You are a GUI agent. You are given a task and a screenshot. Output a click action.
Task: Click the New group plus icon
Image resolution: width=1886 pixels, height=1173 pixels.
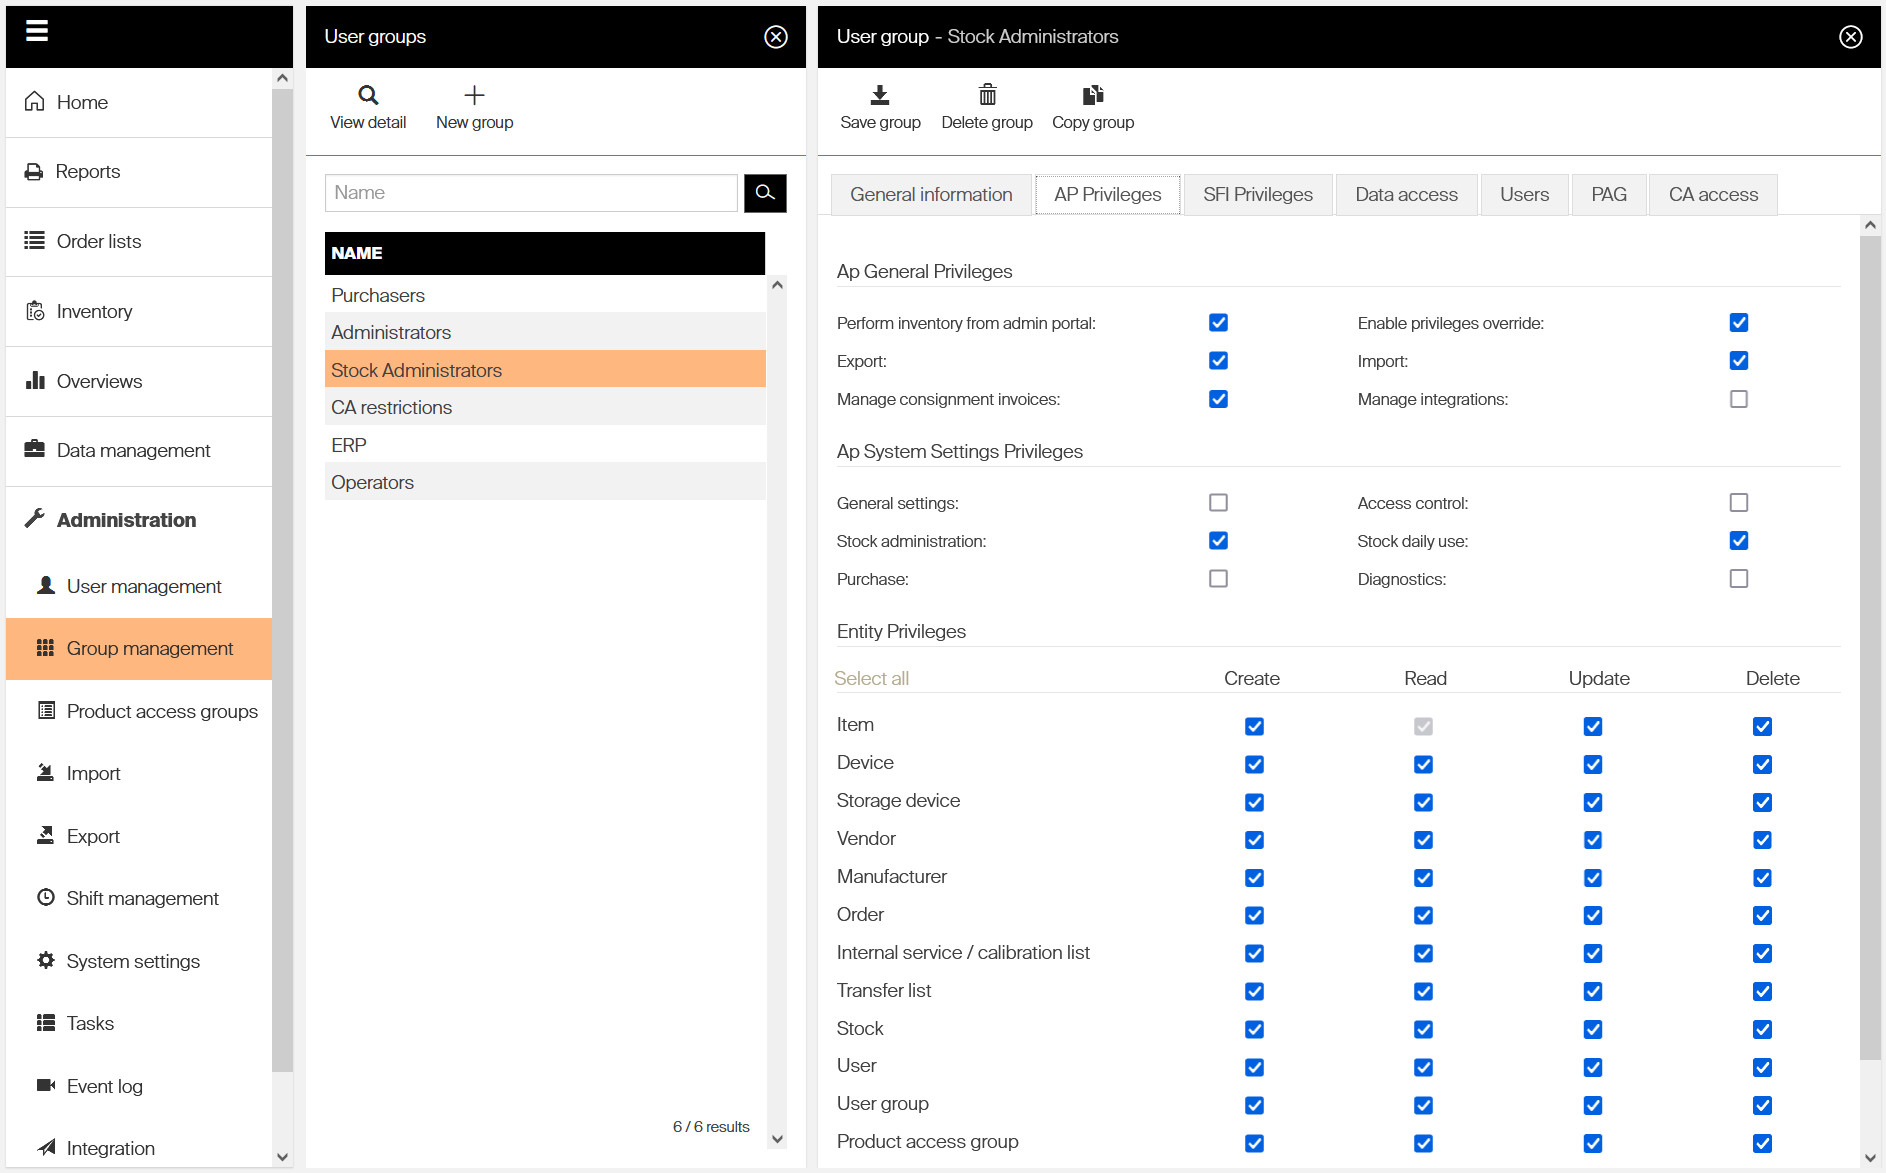click(x=474, y=95)
